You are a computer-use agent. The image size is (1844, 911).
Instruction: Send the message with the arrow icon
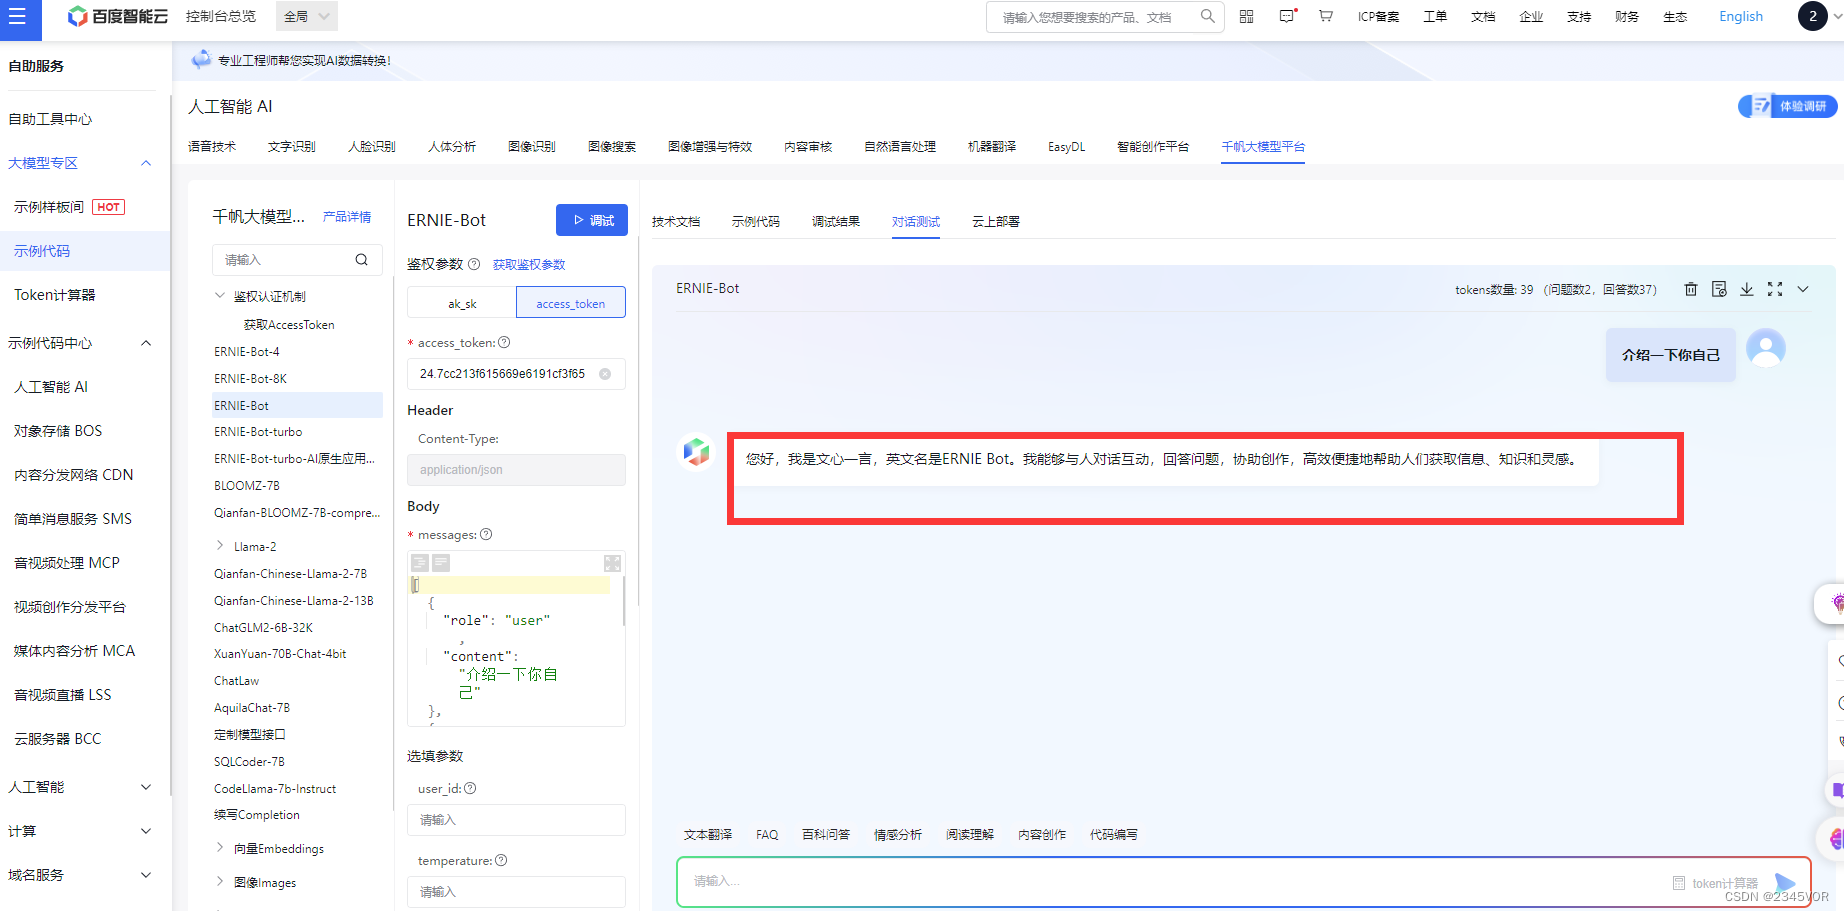[x=1785, y=882]
